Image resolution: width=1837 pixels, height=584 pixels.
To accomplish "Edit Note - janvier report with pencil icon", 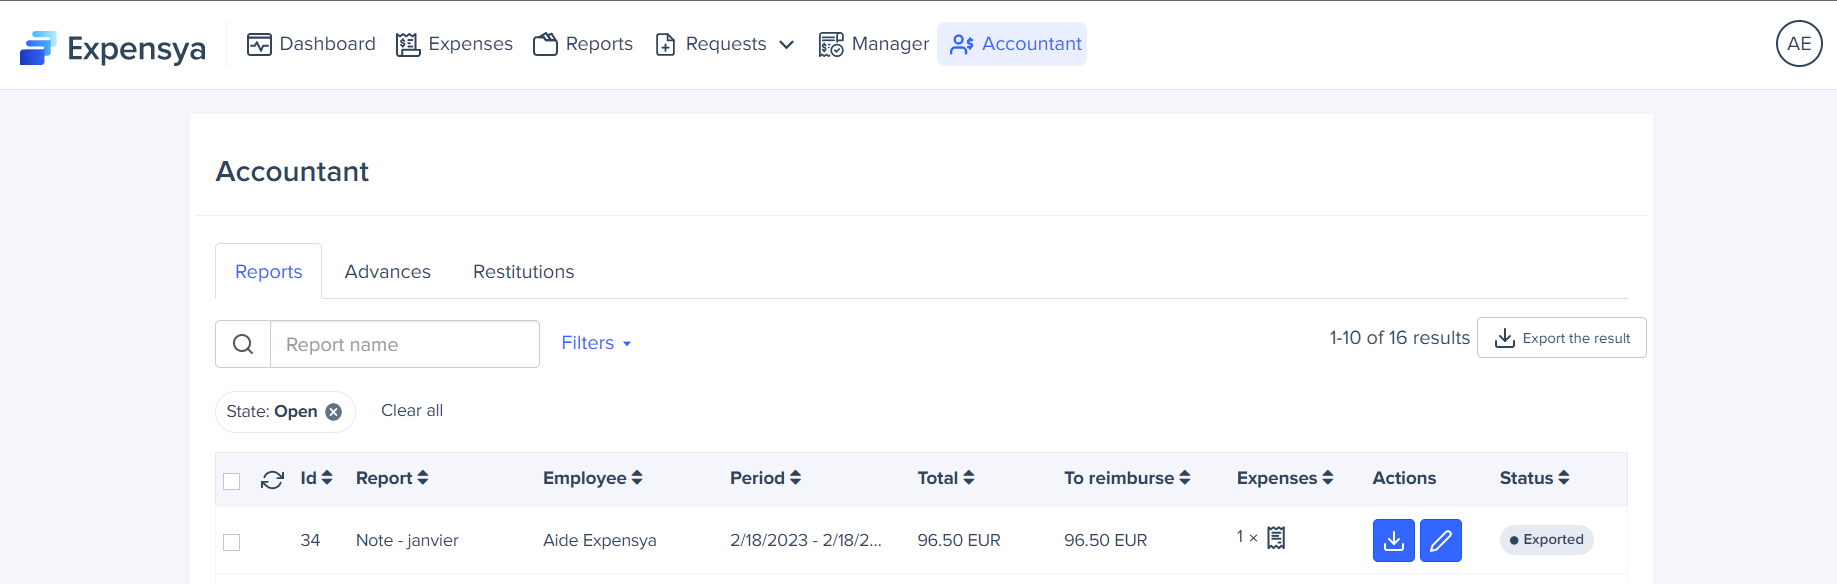I will pos(1440,541).
